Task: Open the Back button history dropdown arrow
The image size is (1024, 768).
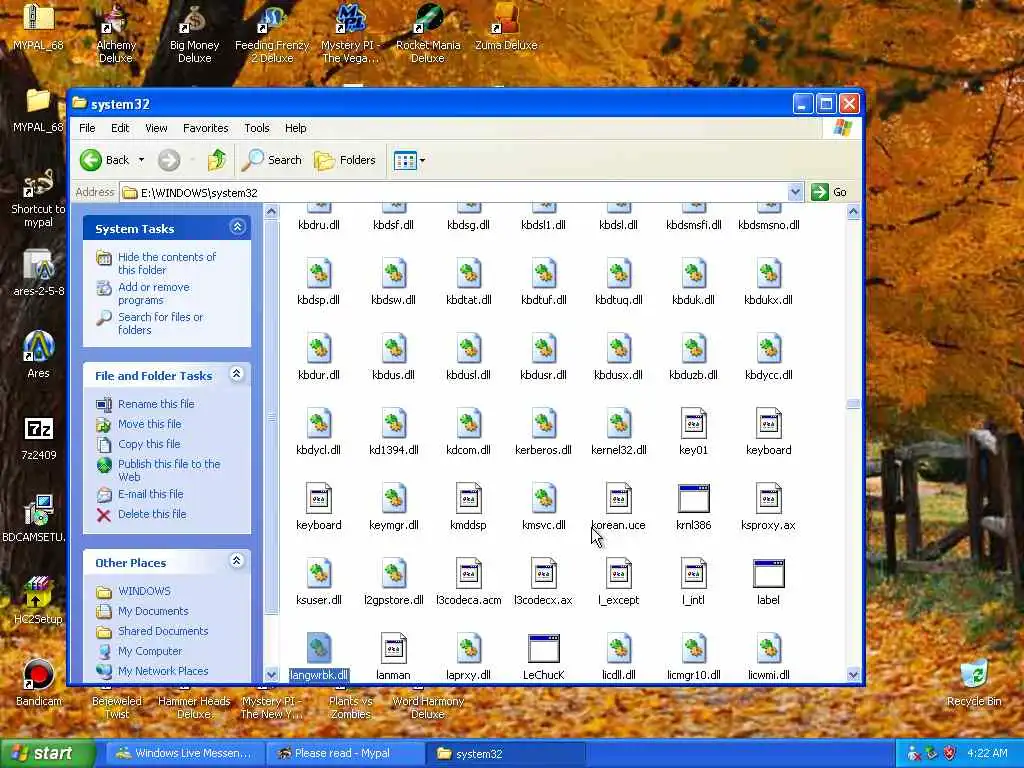Action: point(141,160)
